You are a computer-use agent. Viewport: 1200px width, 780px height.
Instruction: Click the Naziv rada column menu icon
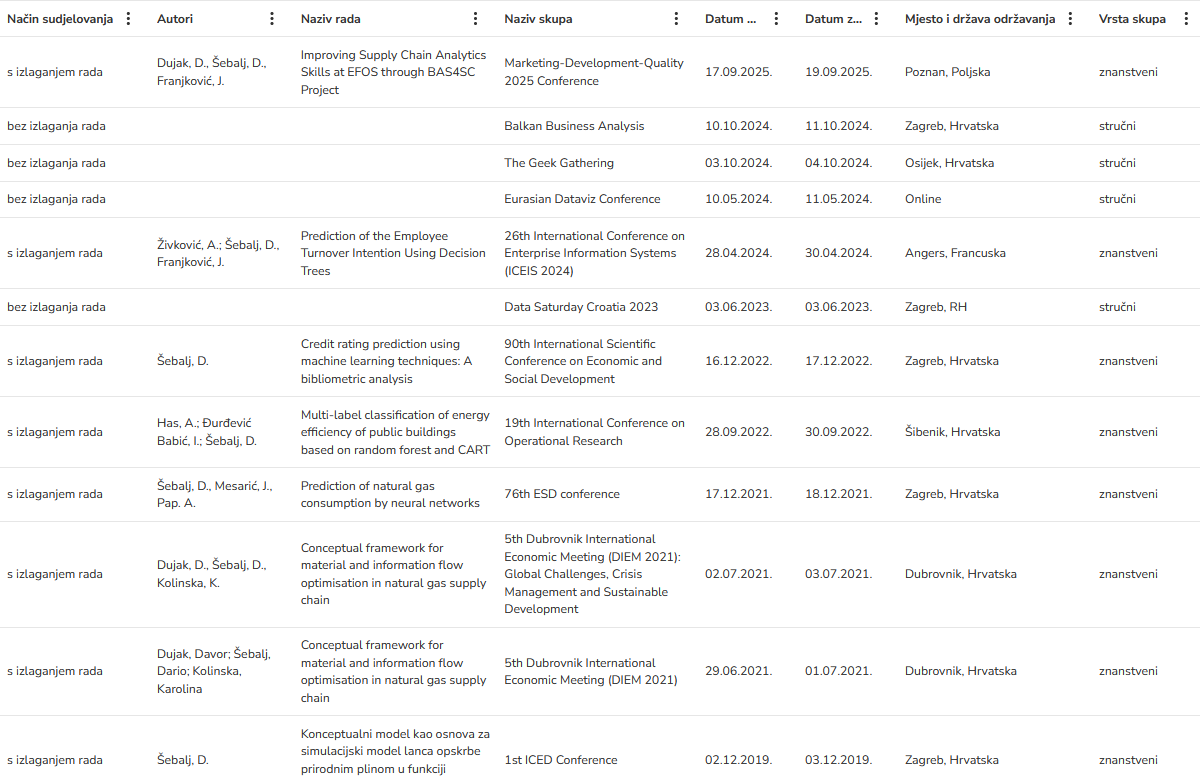point(476,19)
